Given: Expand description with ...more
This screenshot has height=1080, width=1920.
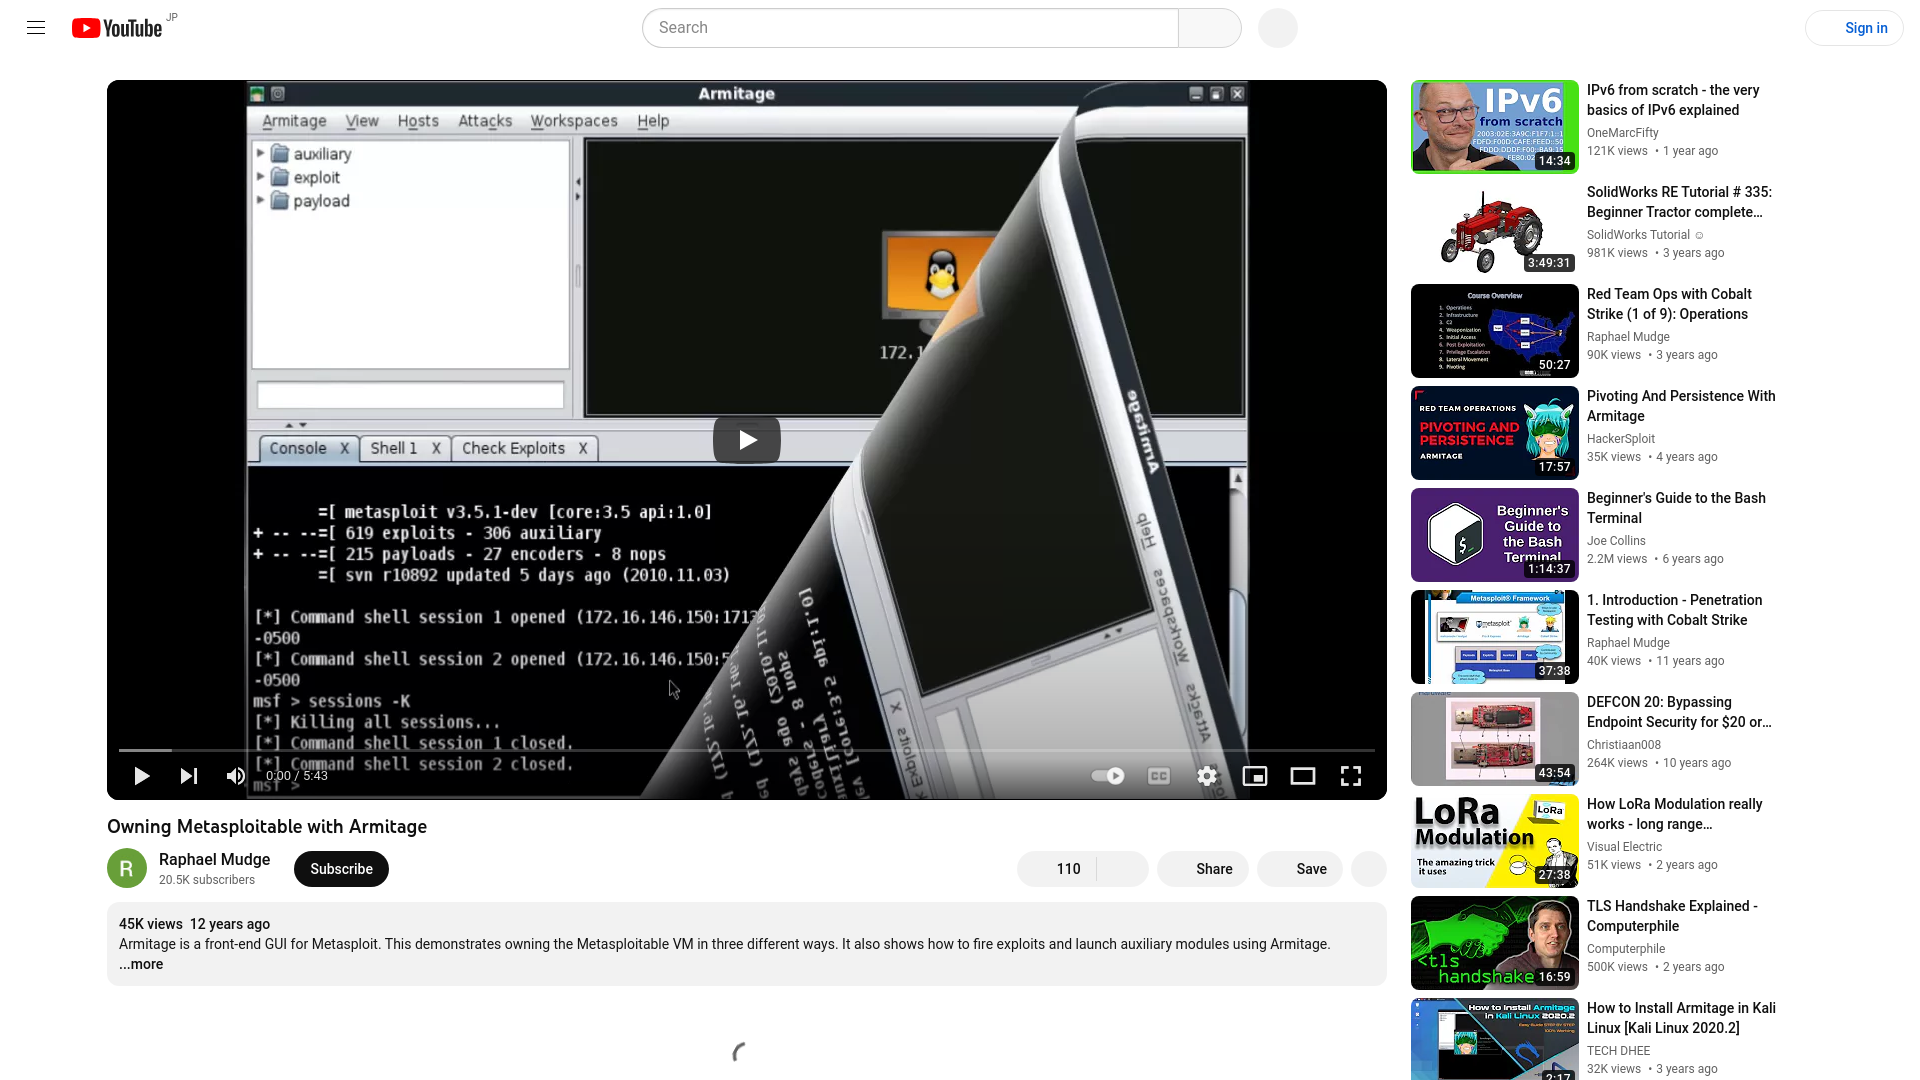Looking at the screenshot, I should [141, 964].
